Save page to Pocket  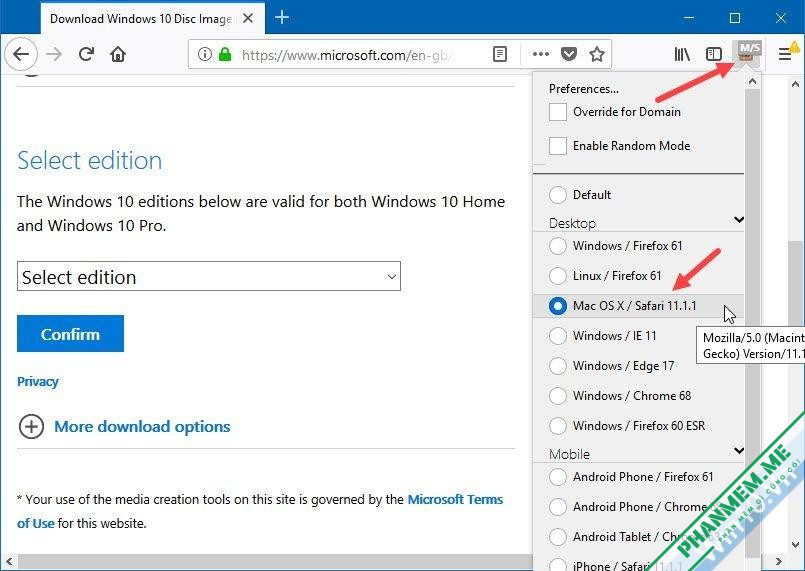pyautogui.click(x=569, y=54)
